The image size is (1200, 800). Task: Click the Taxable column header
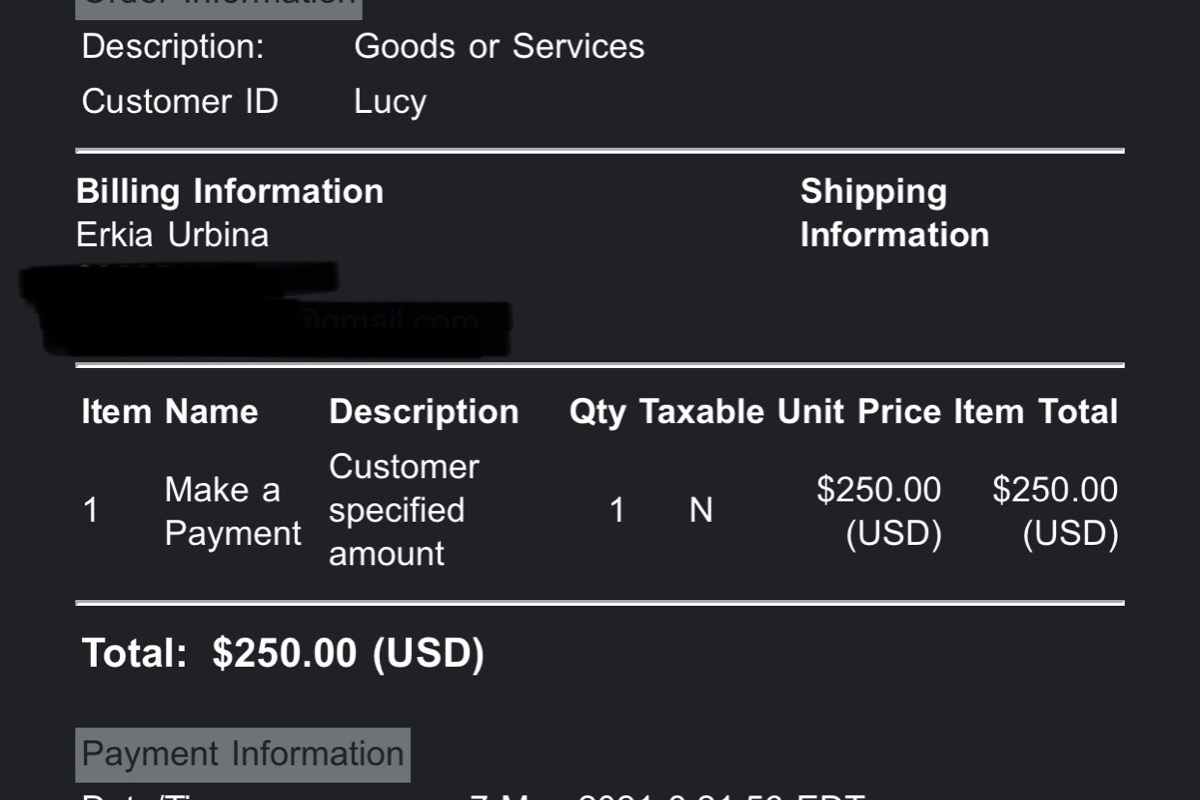pyautogui.click(x=702, y=412)
